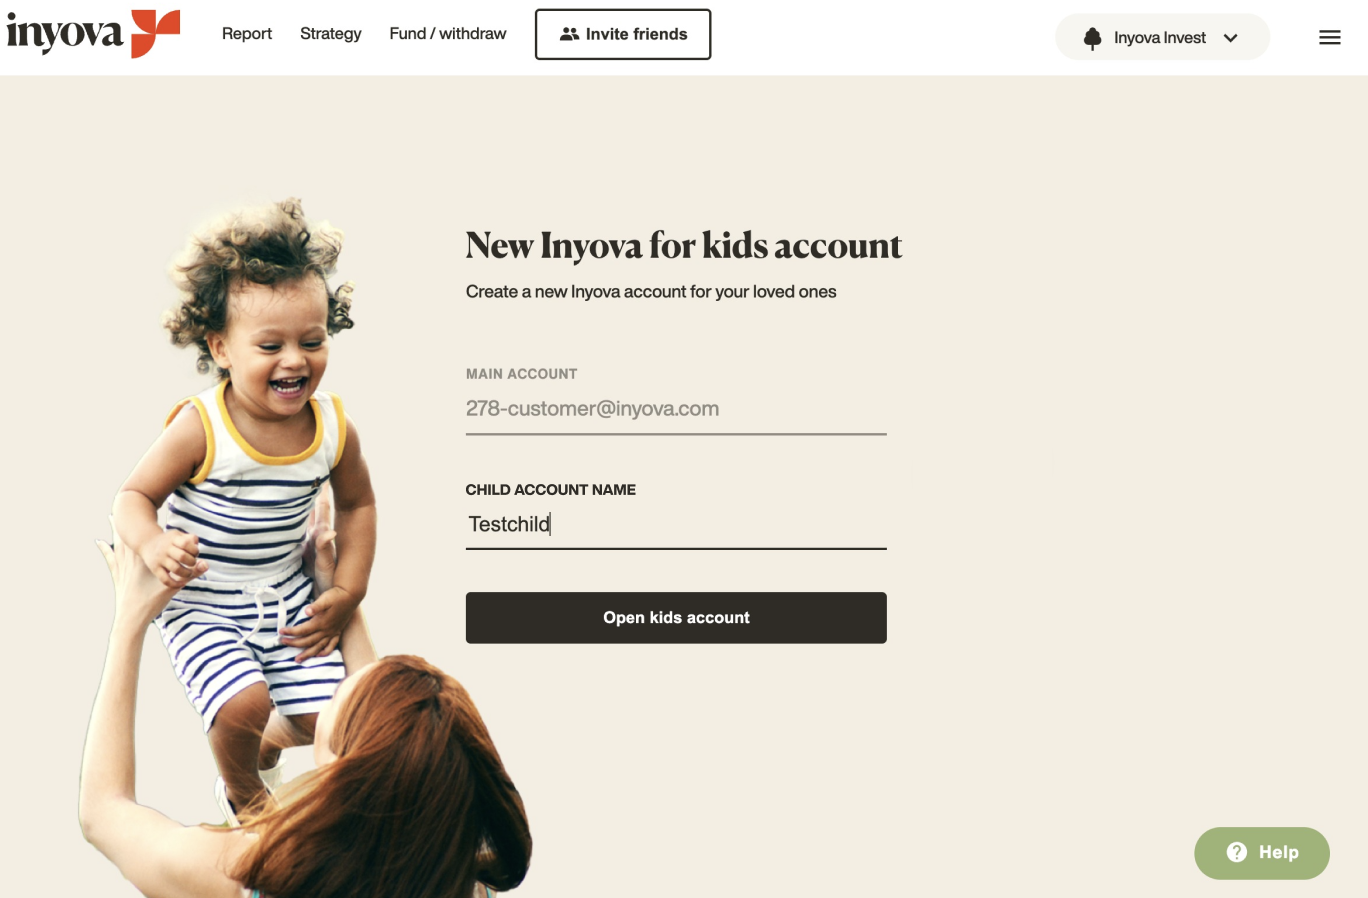Submit with Open kids account button
This screenshot has width=1368, height=898.
(676, 618)
